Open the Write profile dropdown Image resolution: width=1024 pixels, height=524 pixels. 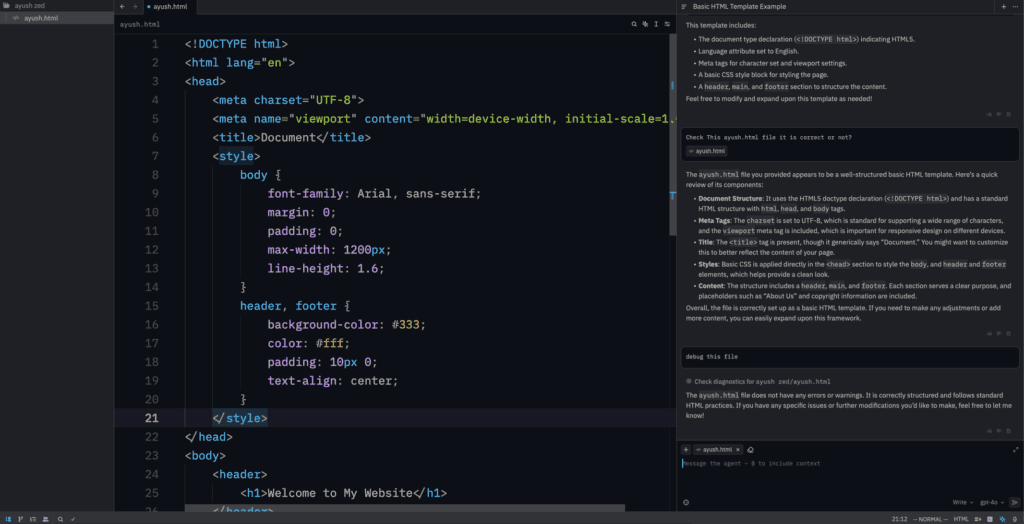coord(961,502)
